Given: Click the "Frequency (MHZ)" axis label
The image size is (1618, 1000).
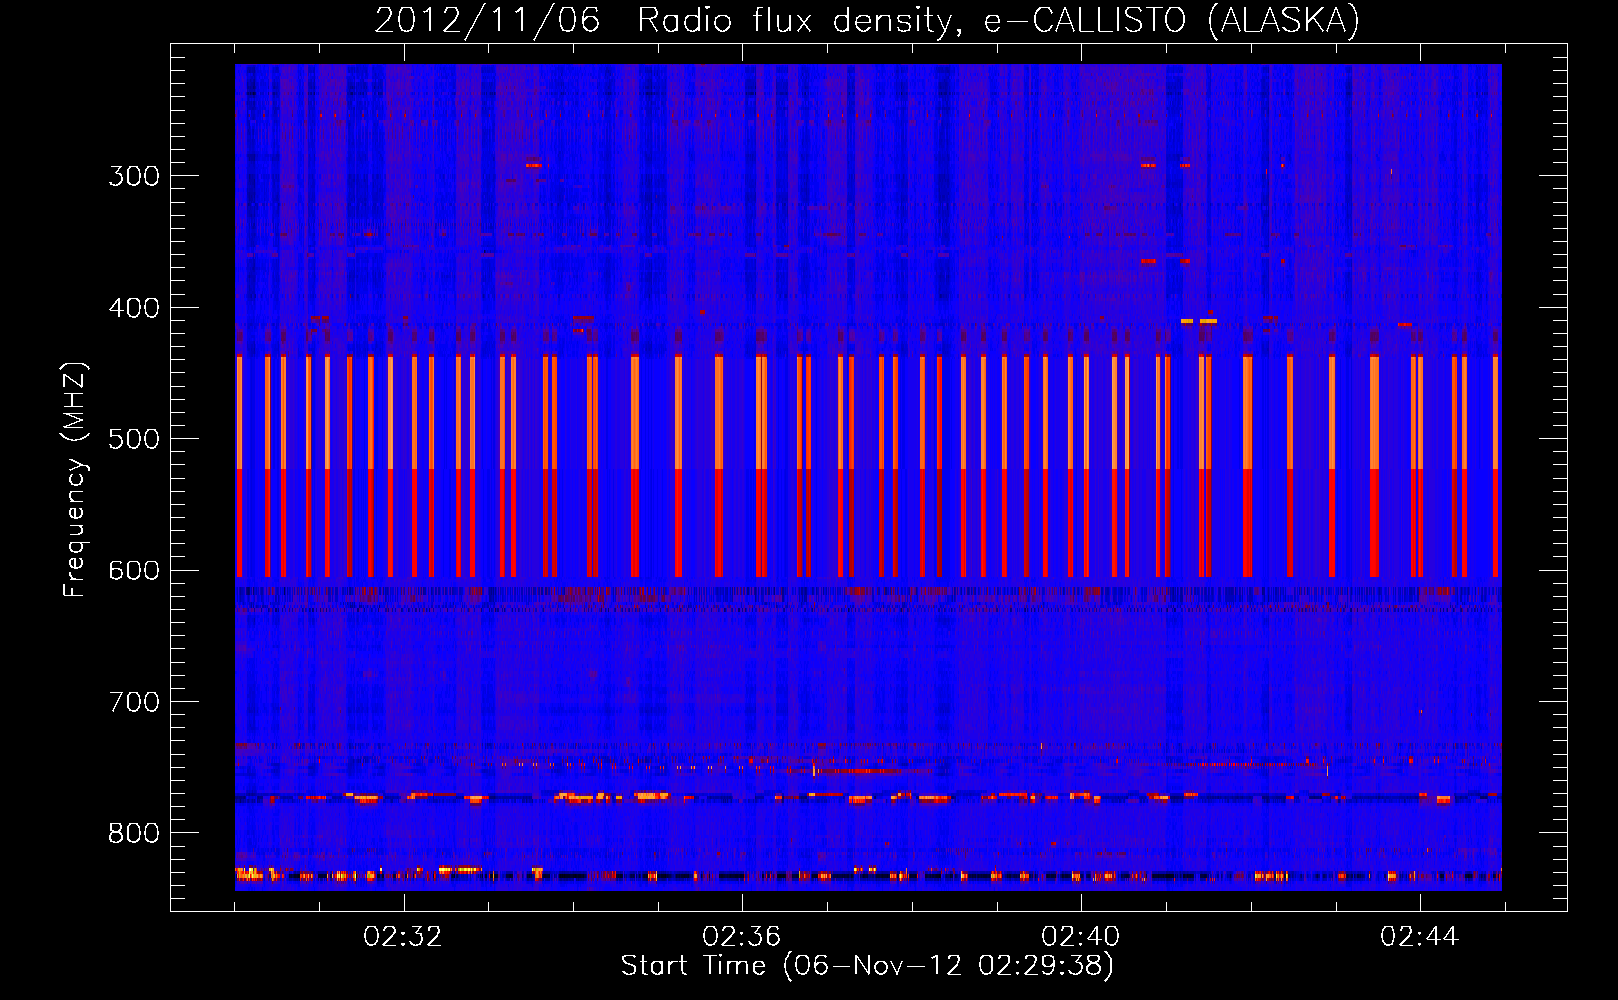Looking at the screenshot, I should tap(75, 480).
